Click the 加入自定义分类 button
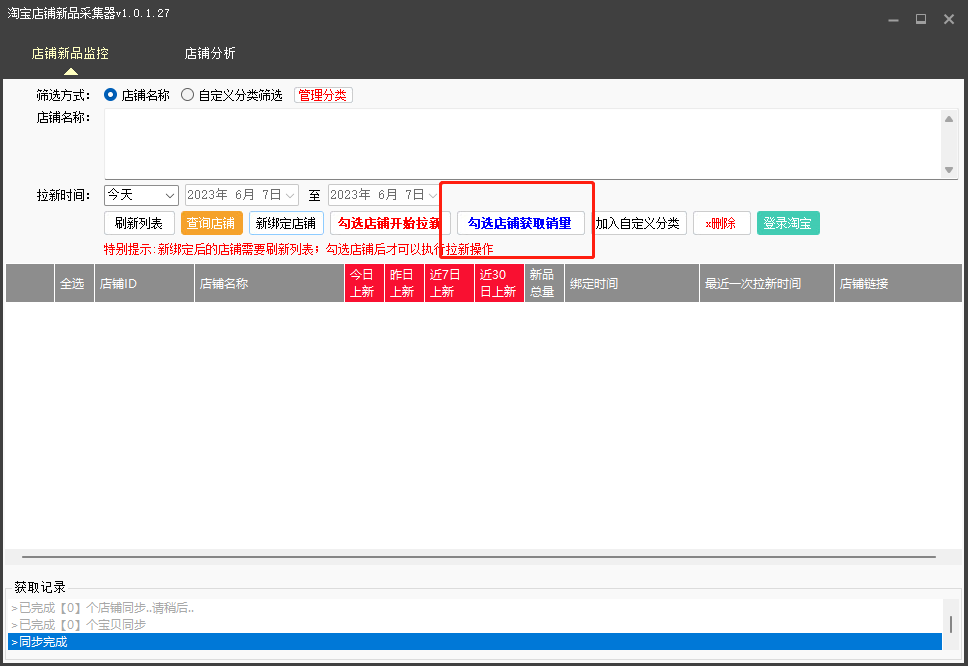 click(638, 223)
